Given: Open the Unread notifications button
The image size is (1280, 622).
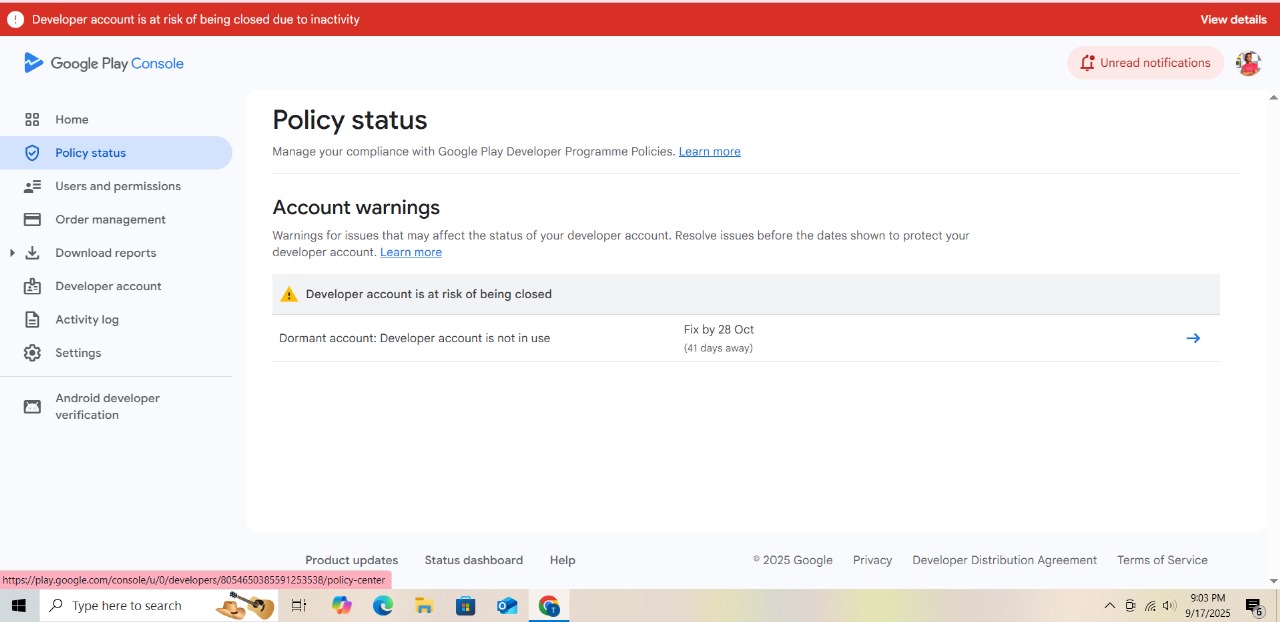Looking at the screenshot, I should pos(1145,63).
